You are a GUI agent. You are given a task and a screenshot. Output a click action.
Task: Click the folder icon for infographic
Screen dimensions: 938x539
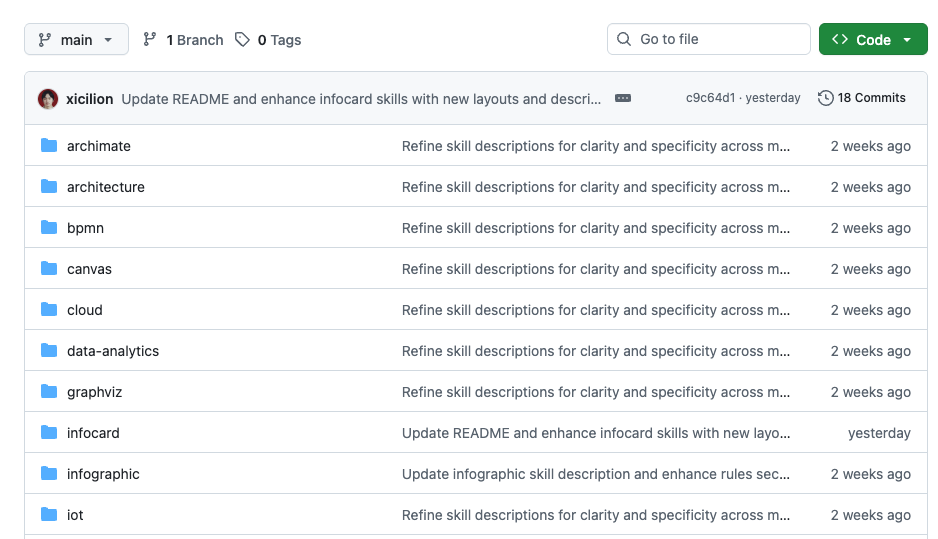click(x=49, y=473)
